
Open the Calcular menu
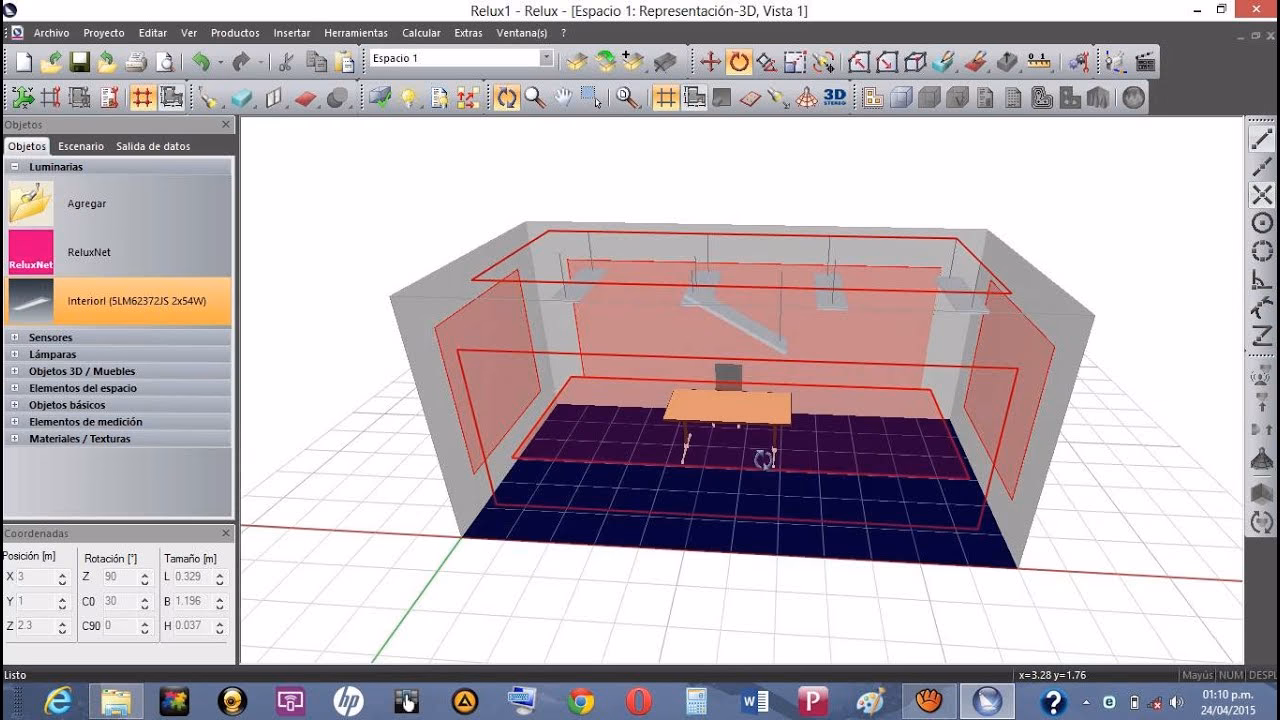pyautogui.click(x=421, y=33)
